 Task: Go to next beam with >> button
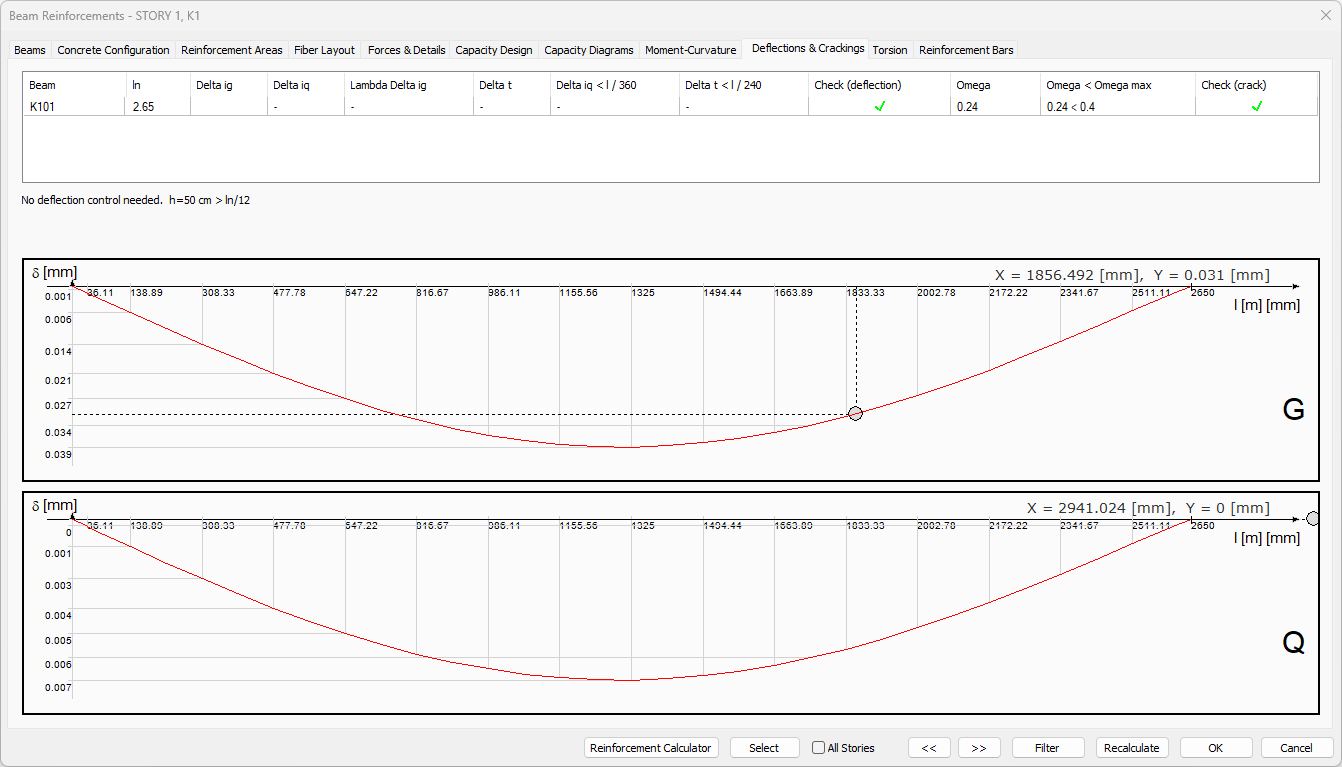[979, 748]
